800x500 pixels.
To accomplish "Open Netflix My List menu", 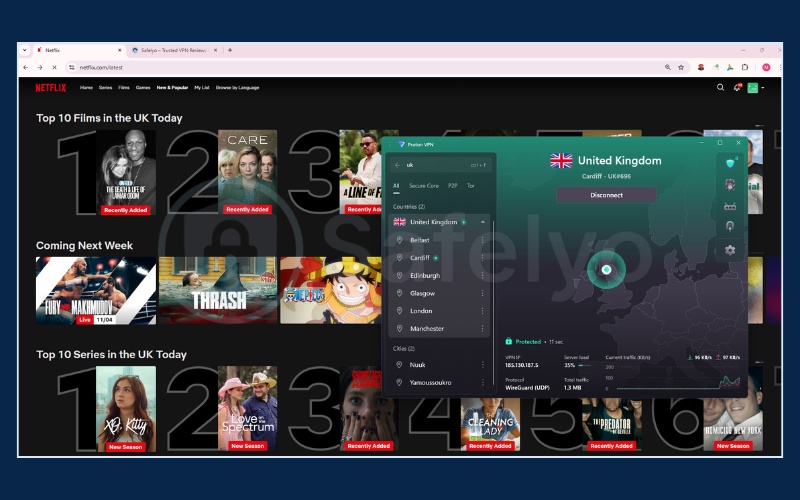I will click(x=202, y=88).
